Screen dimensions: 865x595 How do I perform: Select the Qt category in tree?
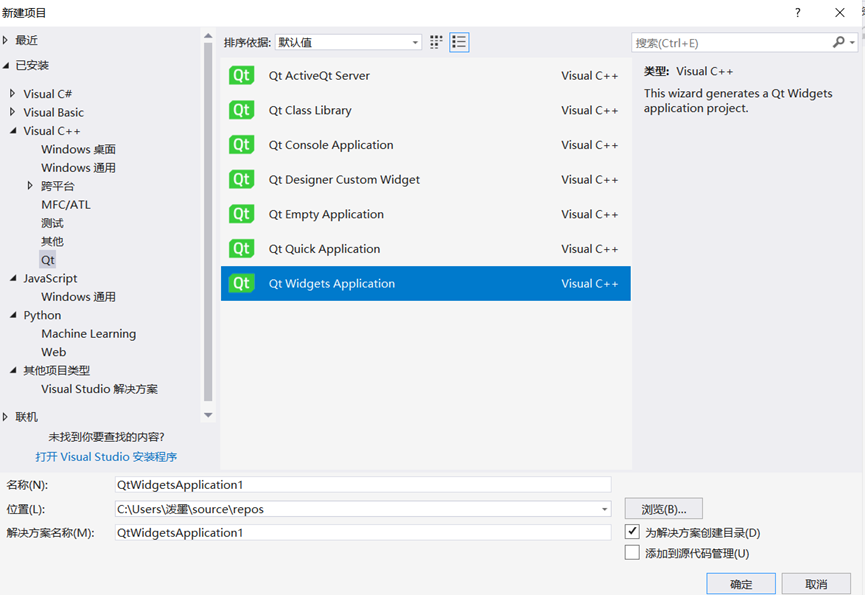[48, 260]
